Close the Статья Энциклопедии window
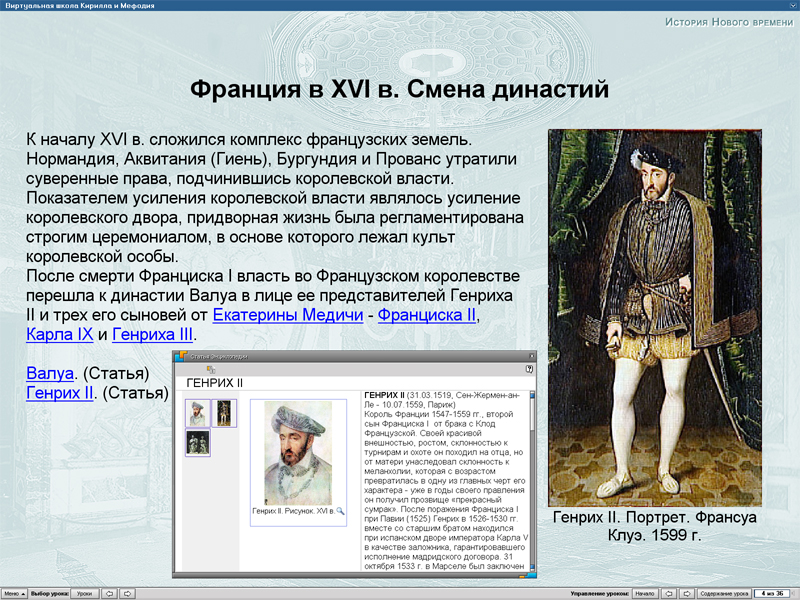This screenshot has width=800, height=600. (531, 358)
